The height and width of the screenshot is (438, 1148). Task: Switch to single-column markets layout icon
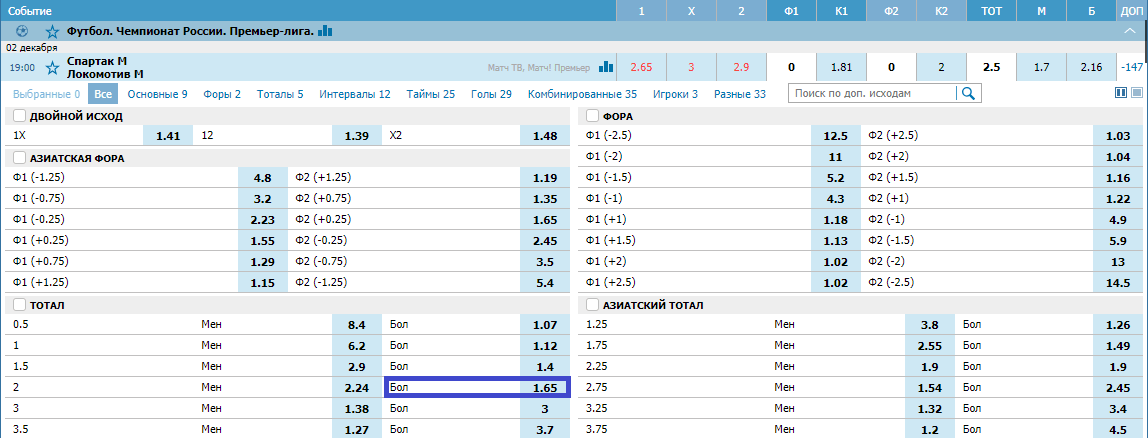pyautogui.click(x=1137, y=93)
